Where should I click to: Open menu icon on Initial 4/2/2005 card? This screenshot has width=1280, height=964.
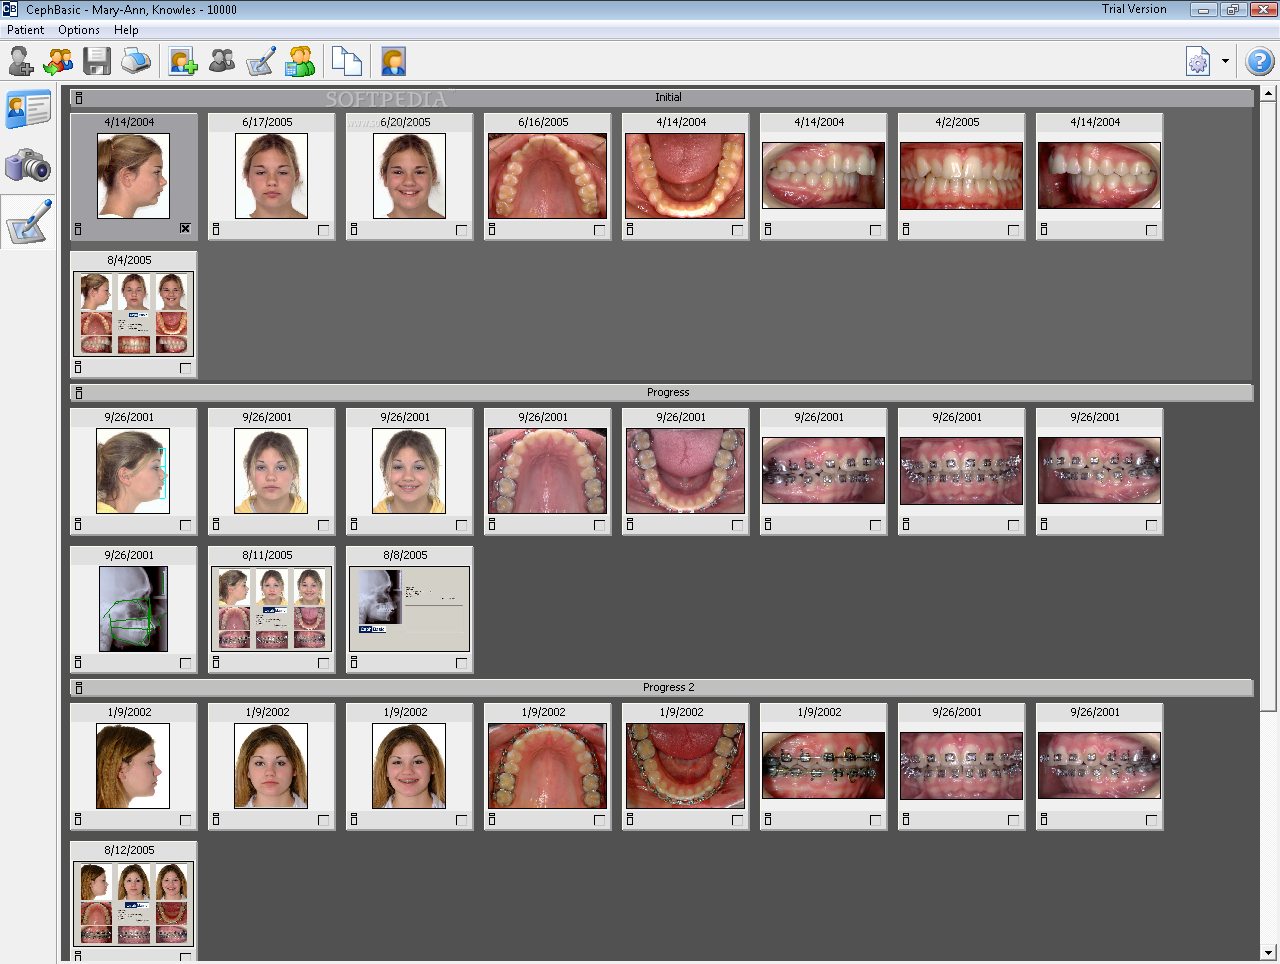pos(906,230)
